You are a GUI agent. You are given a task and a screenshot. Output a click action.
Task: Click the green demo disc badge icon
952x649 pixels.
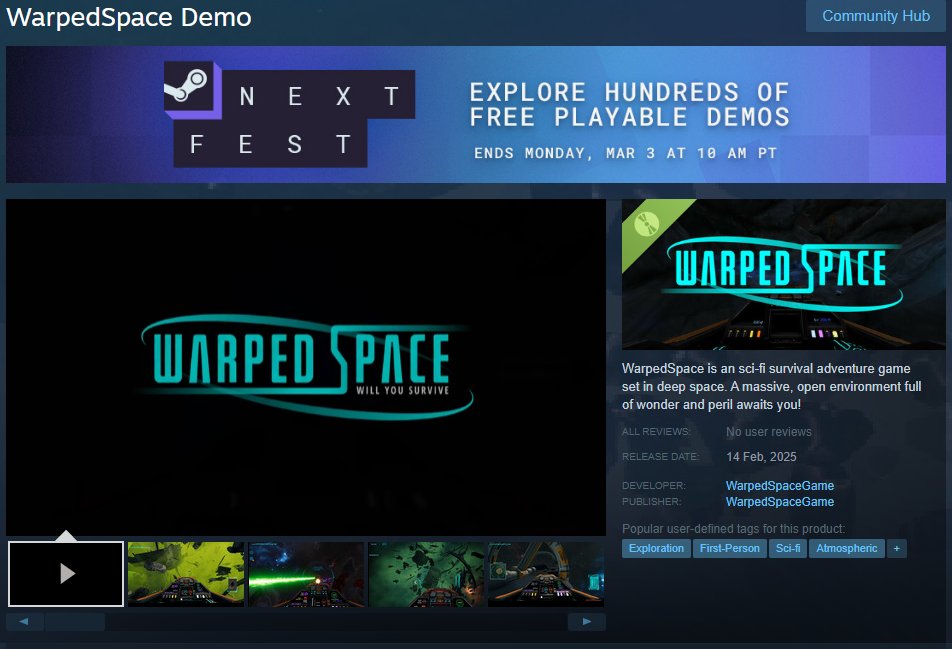(647, 224)
